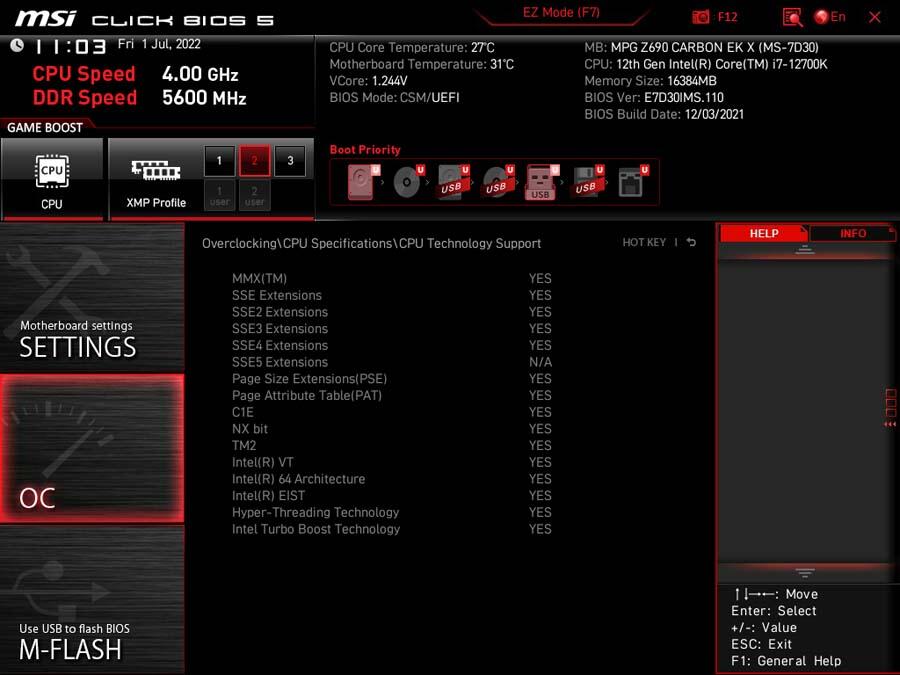This screenshot has height=675, width=900.
Task: Click Hyper-Threading Technology row
Action: pyautogui.click(x=391, y=512)
